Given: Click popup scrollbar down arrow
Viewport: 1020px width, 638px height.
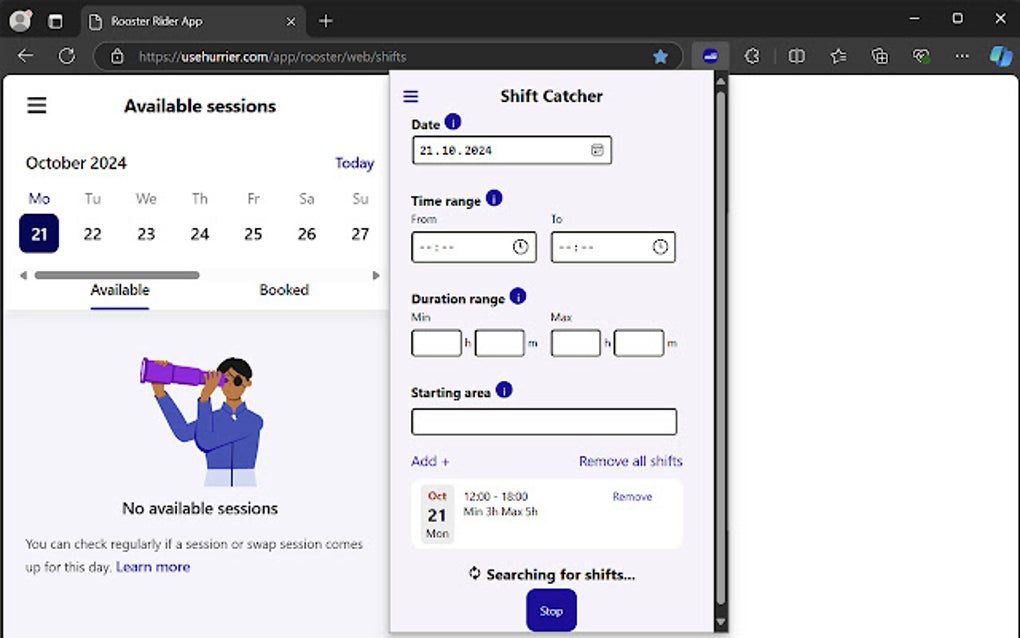Looking at the screenshot, I should click(720, 622).
